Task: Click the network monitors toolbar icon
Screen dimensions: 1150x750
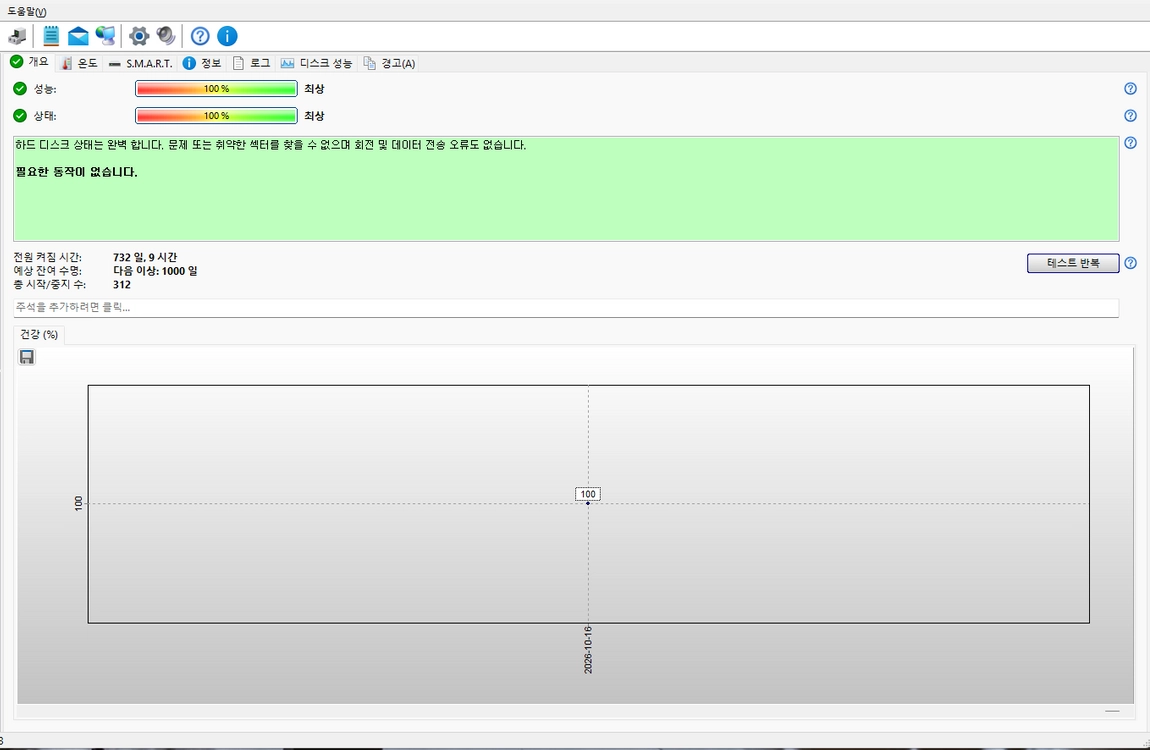Action: click(x=106, y=36)
